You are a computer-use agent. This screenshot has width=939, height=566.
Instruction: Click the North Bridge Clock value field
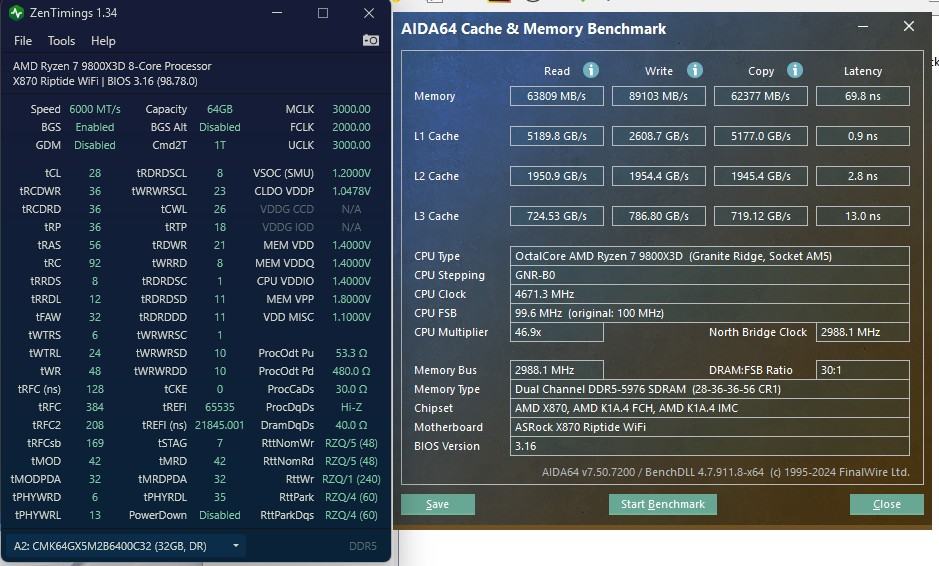862,332
